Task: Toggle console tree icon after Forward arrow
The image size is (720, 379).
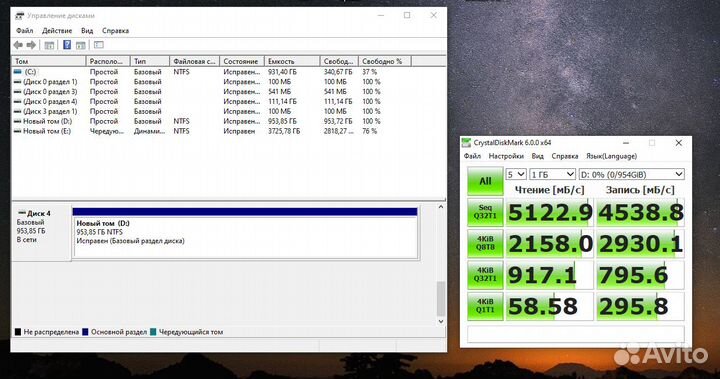Action: pos(49,45)
